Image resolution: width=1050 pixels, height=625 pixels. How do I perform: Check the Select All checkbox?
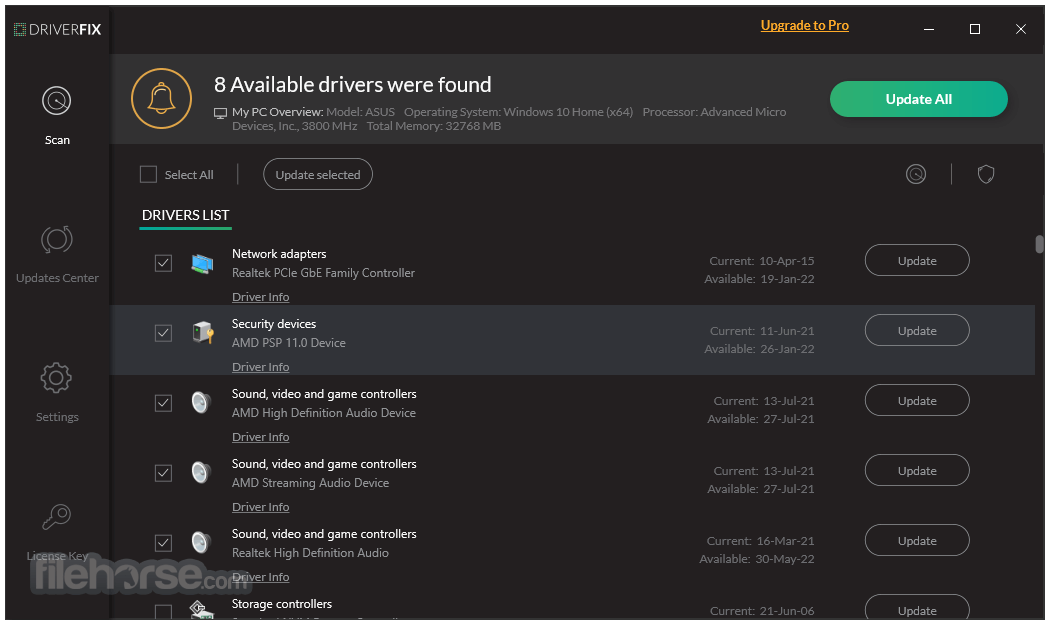(x=148, y=174)
